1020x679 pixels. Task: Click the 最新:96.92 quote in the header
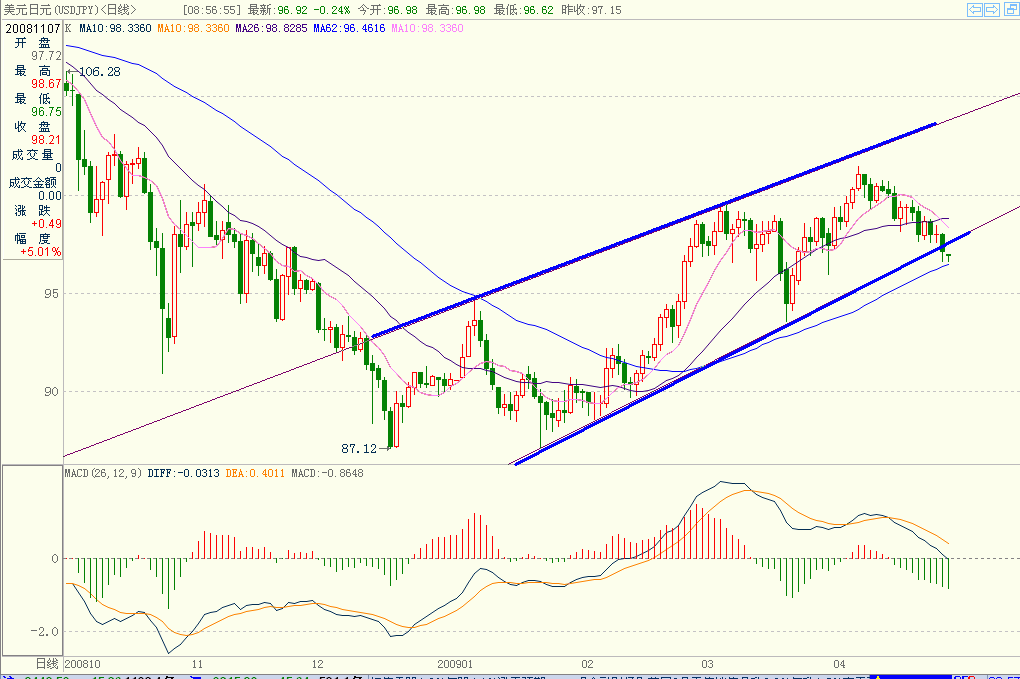tap(278, 10)
